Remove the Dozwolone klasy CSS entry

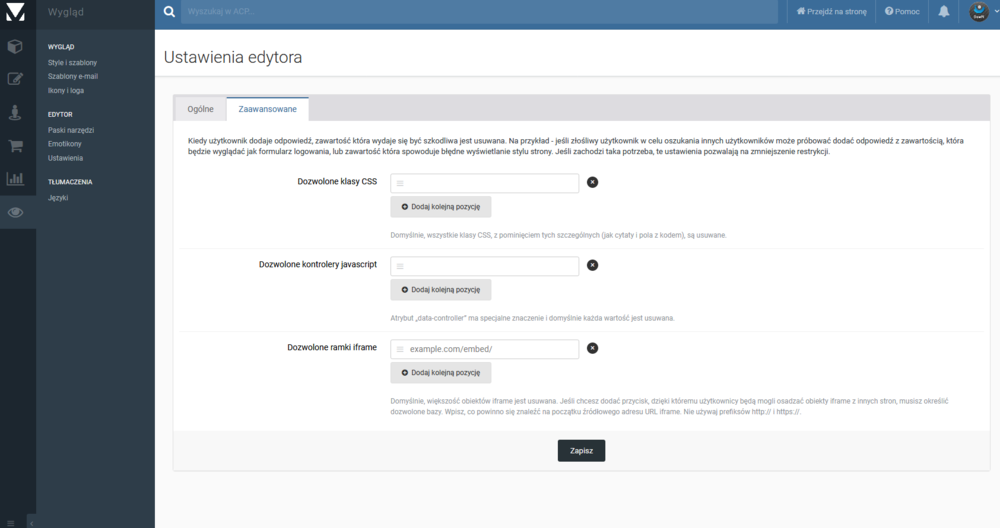[x=592, y=182]
